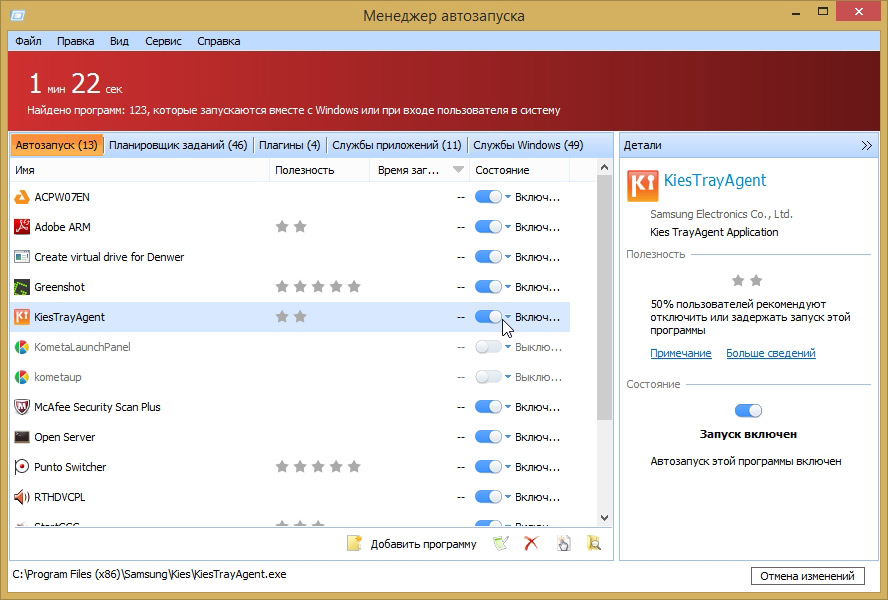This screenshot has width=888, height=600.
Task: Open state dropdown arrow for KometaLaunchPanel
Action: tap(508, 347)
